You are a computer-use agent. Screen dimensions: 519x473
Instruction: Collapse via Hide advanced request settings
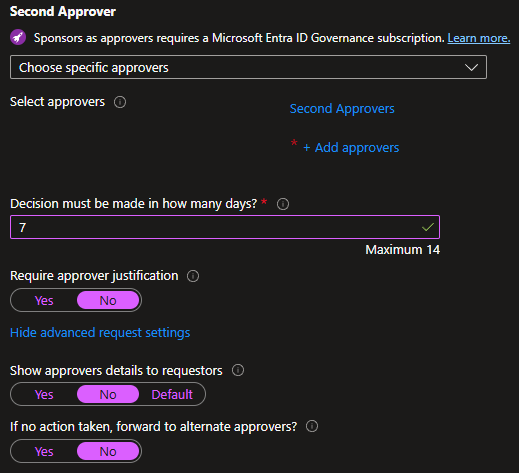click(x=100, y=333)
